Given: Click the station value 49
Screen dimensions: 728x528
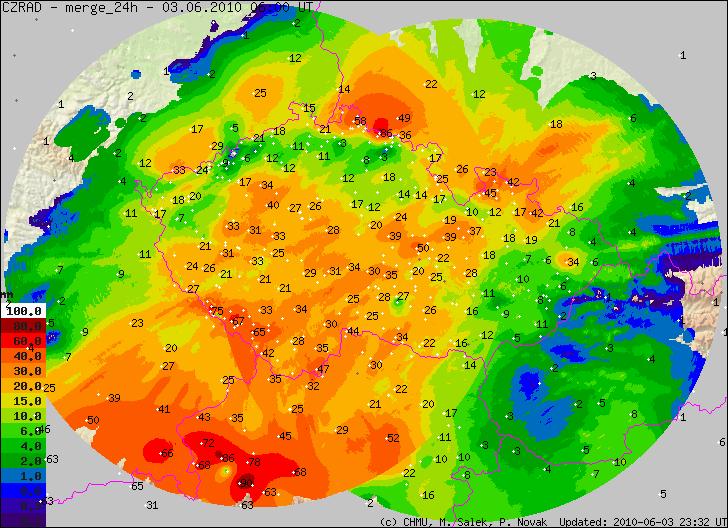Looking at the screenshot, I should (x=404, y=118).
